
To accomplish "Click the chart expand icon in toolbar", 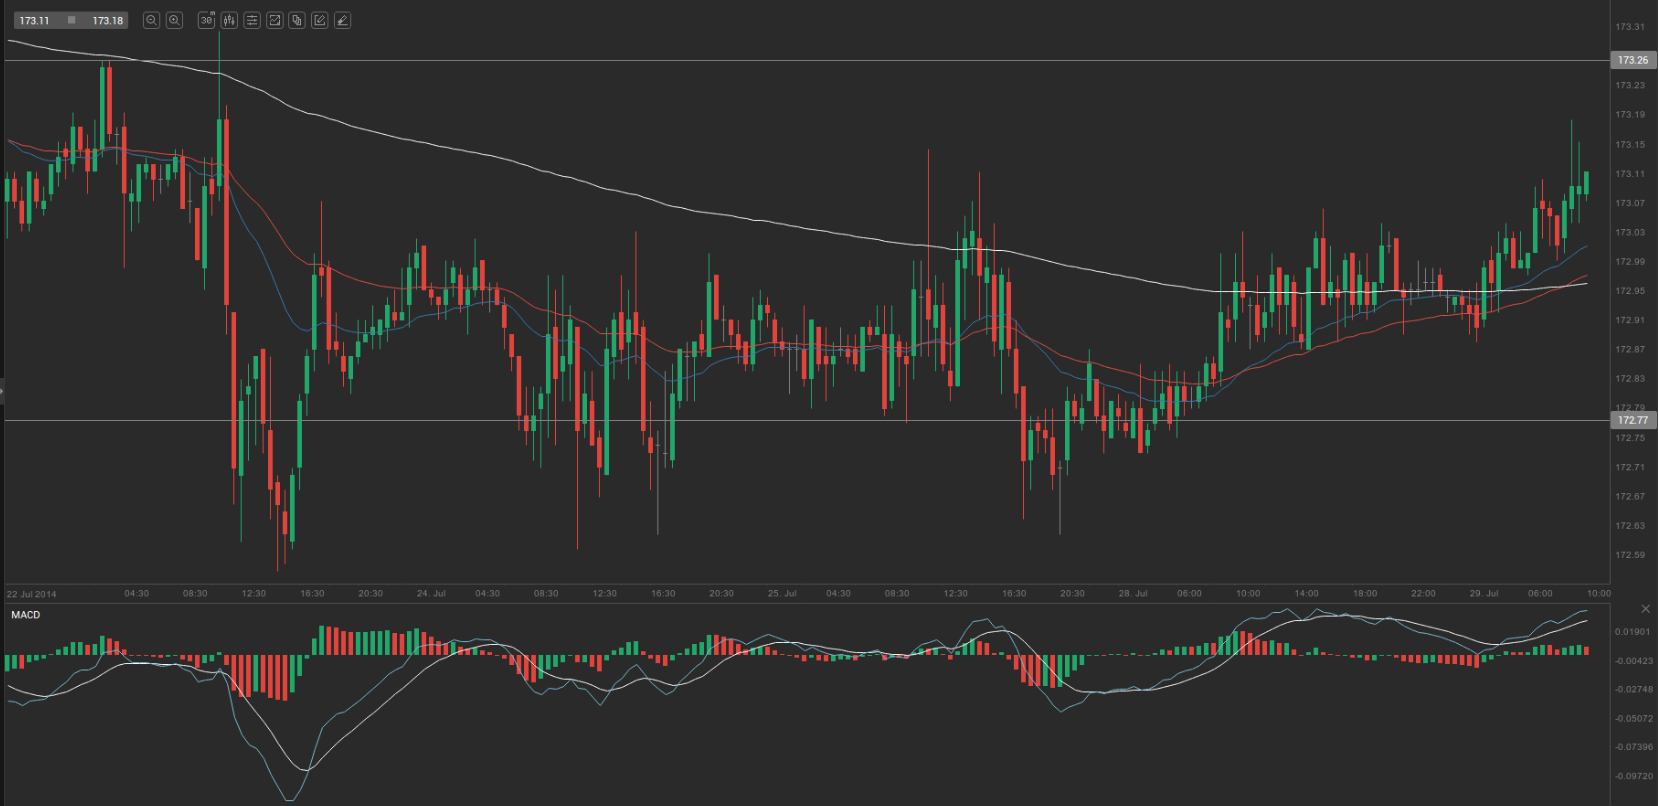I will point(275,20).
